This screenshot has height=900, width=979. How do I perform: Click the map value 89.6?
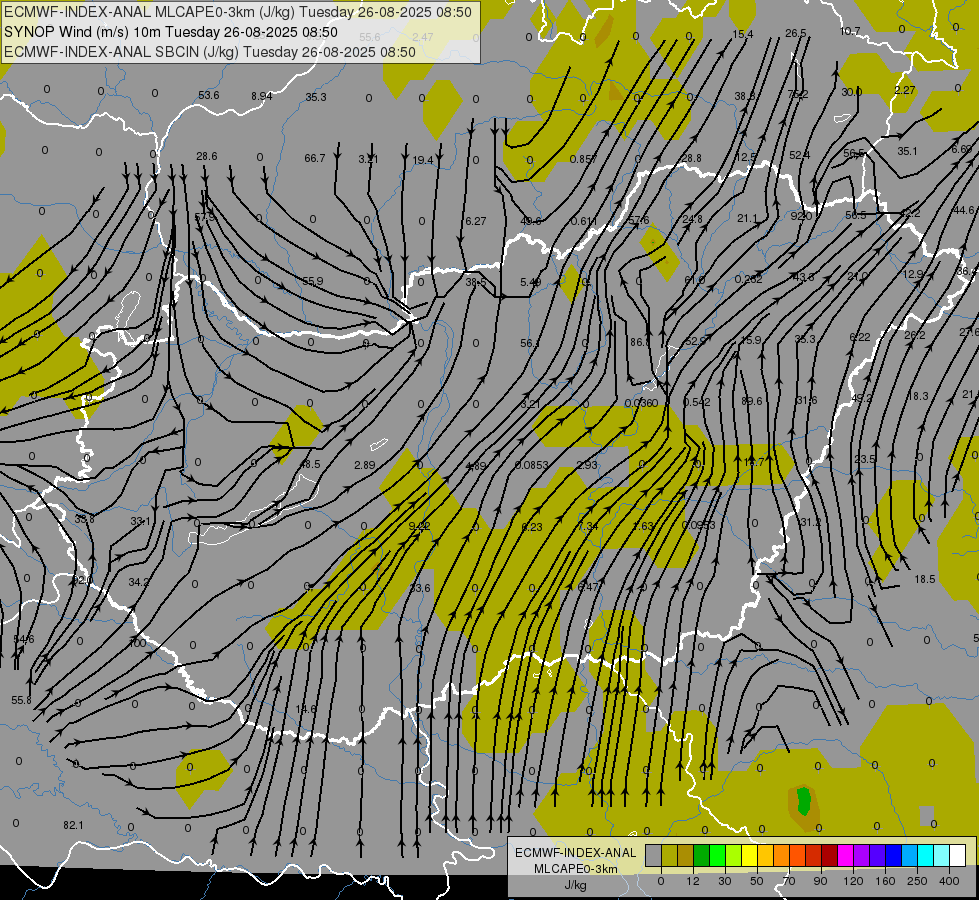coord(751,401)
